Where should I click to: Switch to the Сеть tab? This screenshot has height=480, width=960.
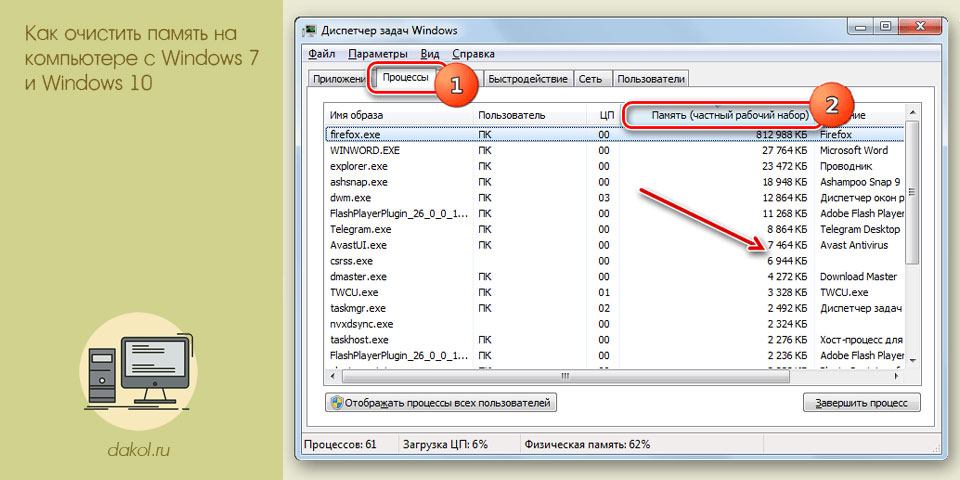pyautogui.click(x=593, y=79)
